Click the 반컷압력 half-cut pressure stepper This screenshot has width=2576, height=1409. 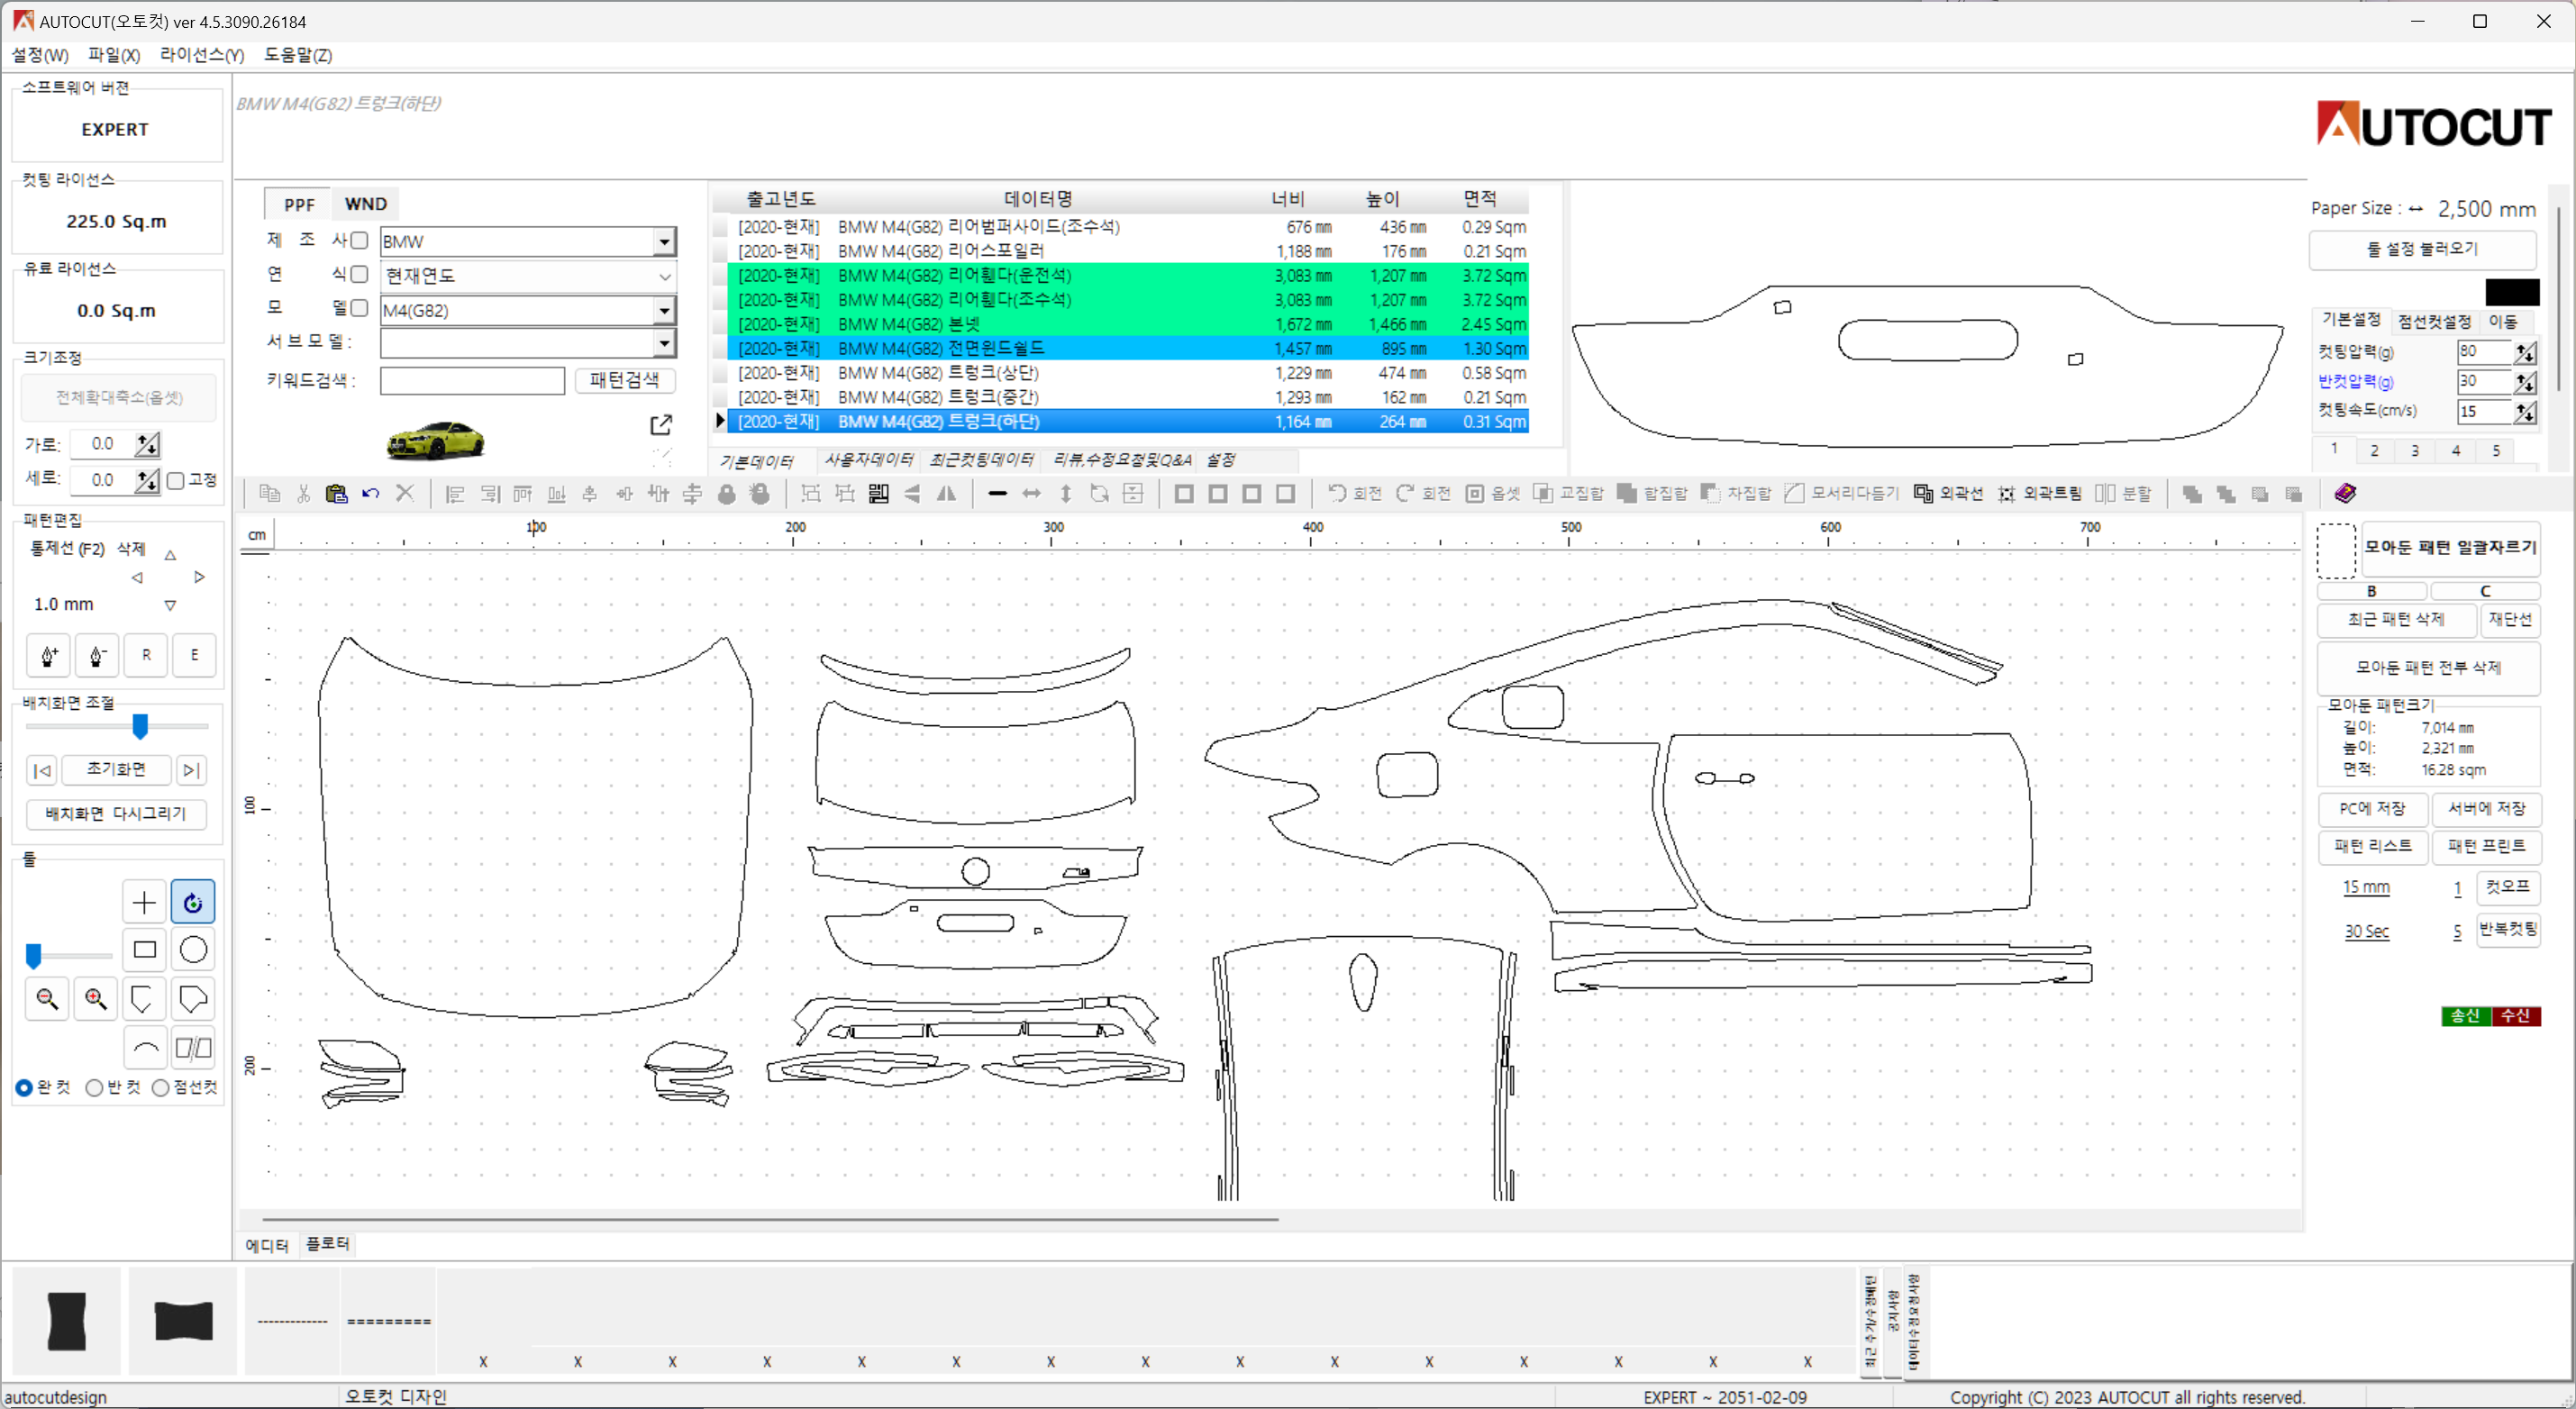pyautogui.click(x=2525, y=382)
